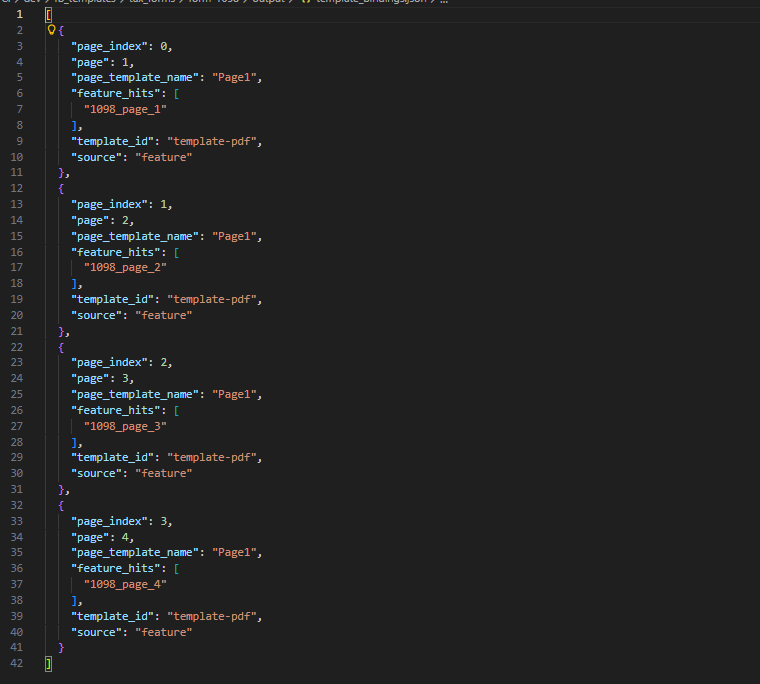Click the "page_index" key on line 33
760x684 pixels.
pyautogui.click(x=110, y=522)
